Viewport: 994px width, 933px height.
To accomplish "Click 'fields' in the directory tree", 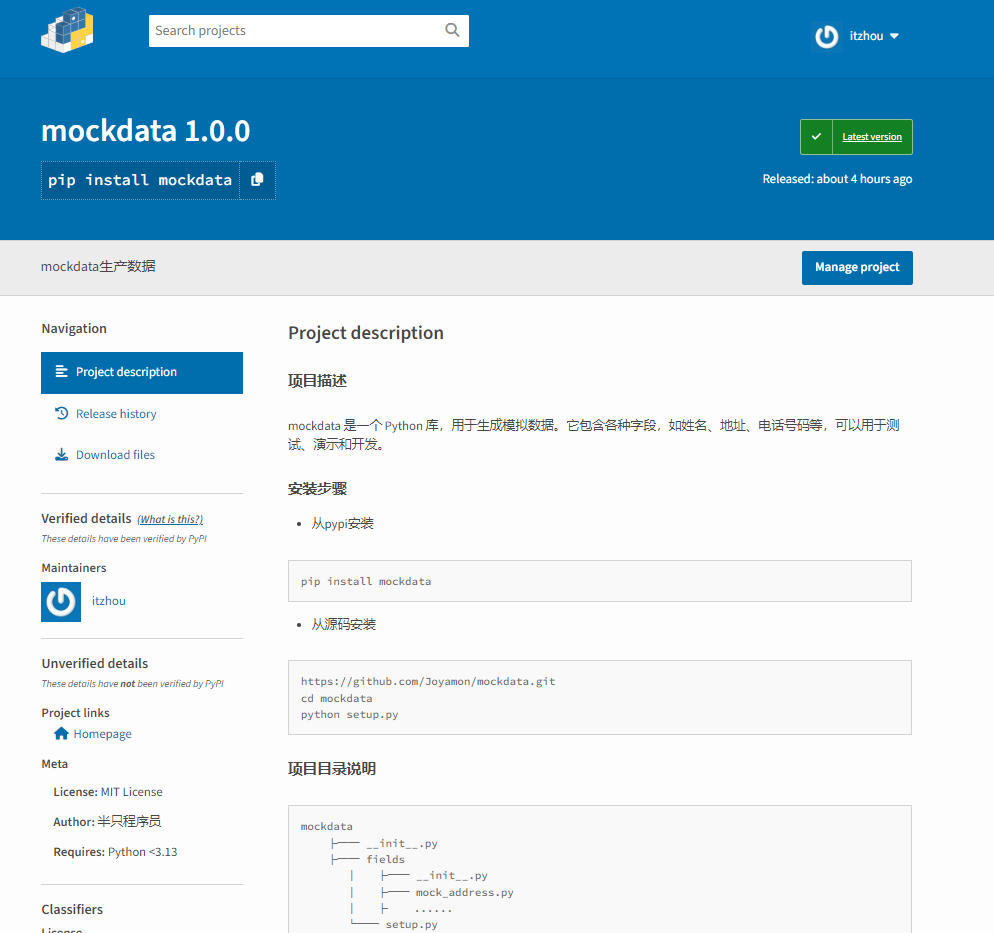I will [385, 859].
